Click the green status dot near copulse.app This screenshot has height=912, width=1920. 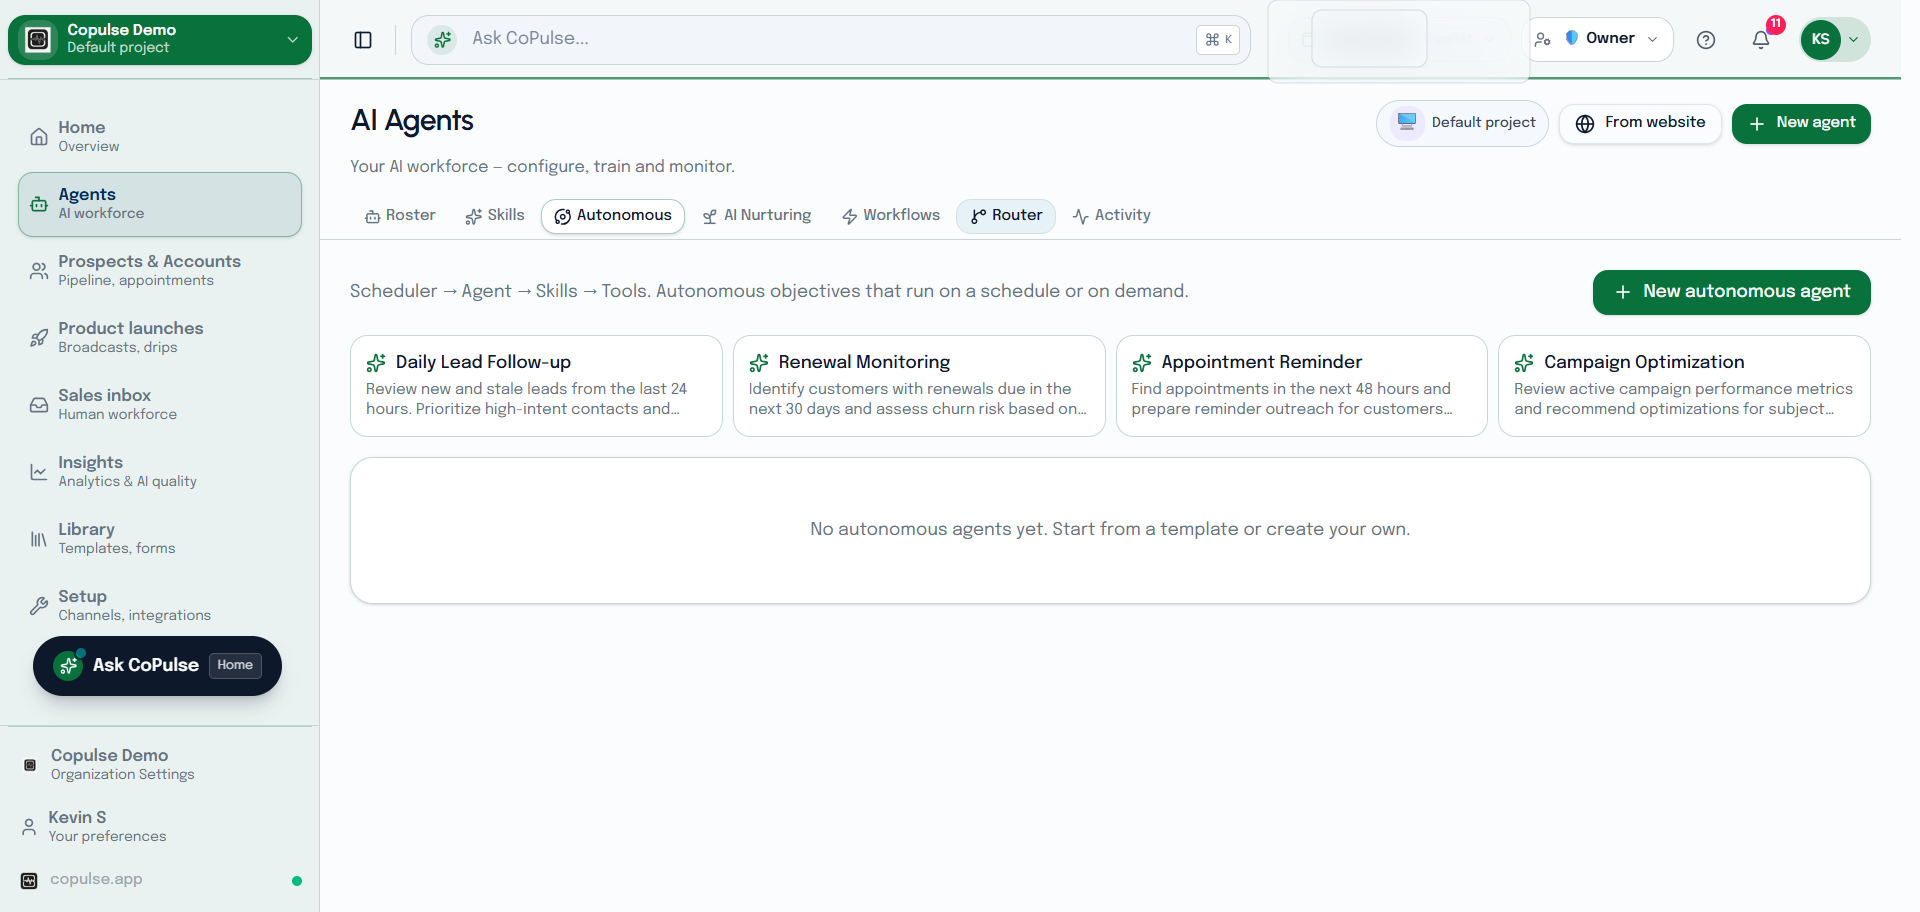pos(297,881)
